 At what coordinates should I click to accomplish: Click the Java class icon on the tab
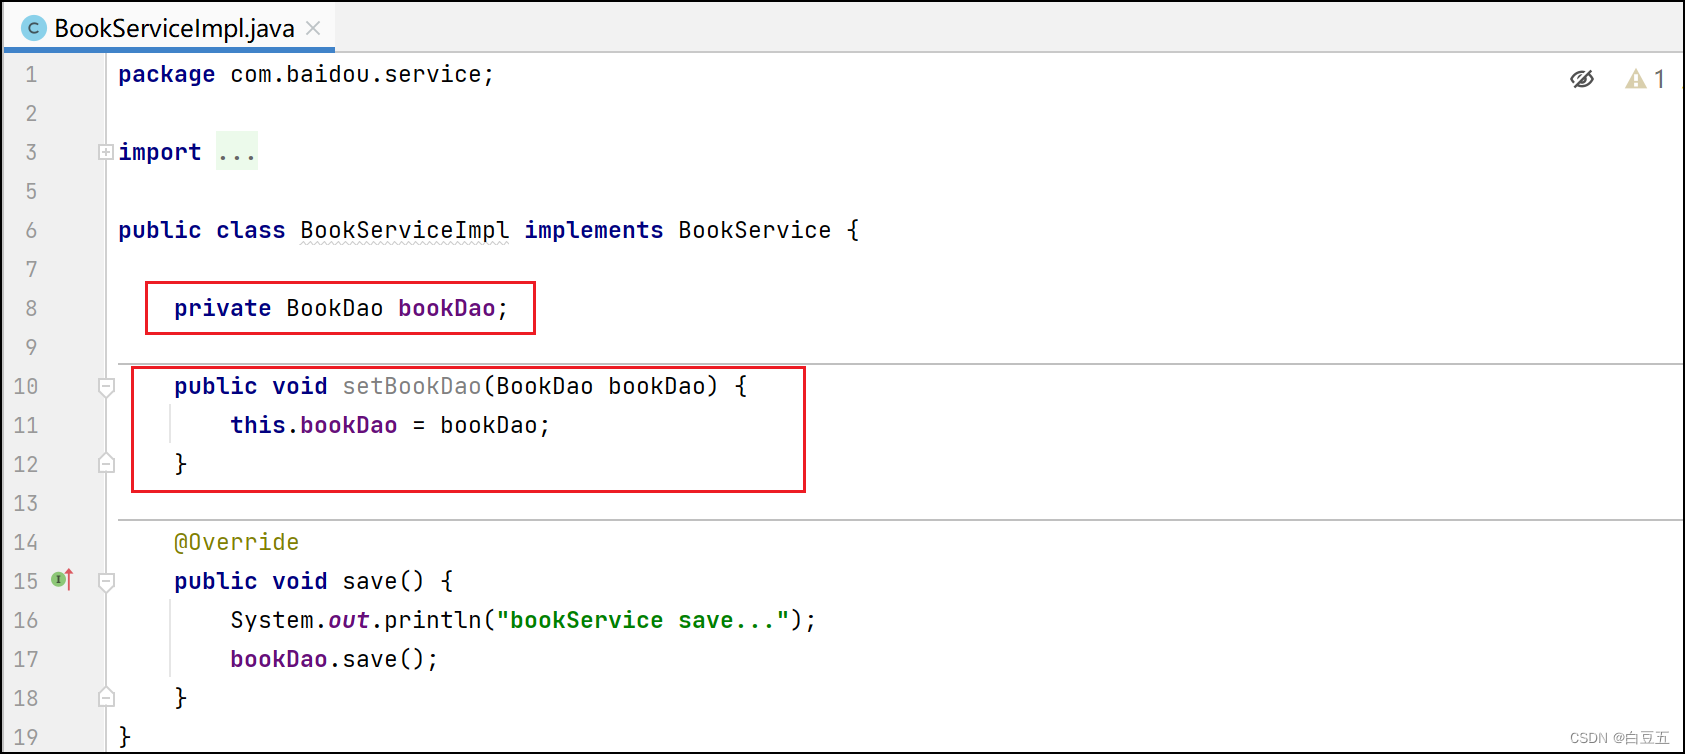click(x=33, y=28)
